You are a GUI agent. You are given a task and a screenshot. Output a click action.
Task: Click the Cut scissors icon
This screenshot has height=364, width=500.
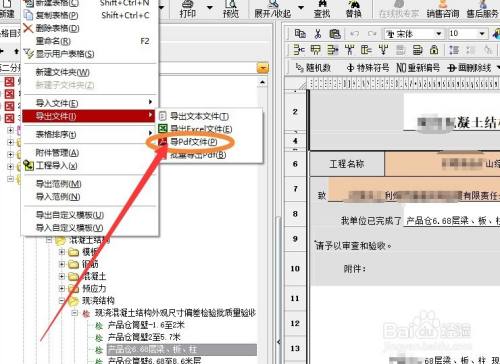(318, 34)
